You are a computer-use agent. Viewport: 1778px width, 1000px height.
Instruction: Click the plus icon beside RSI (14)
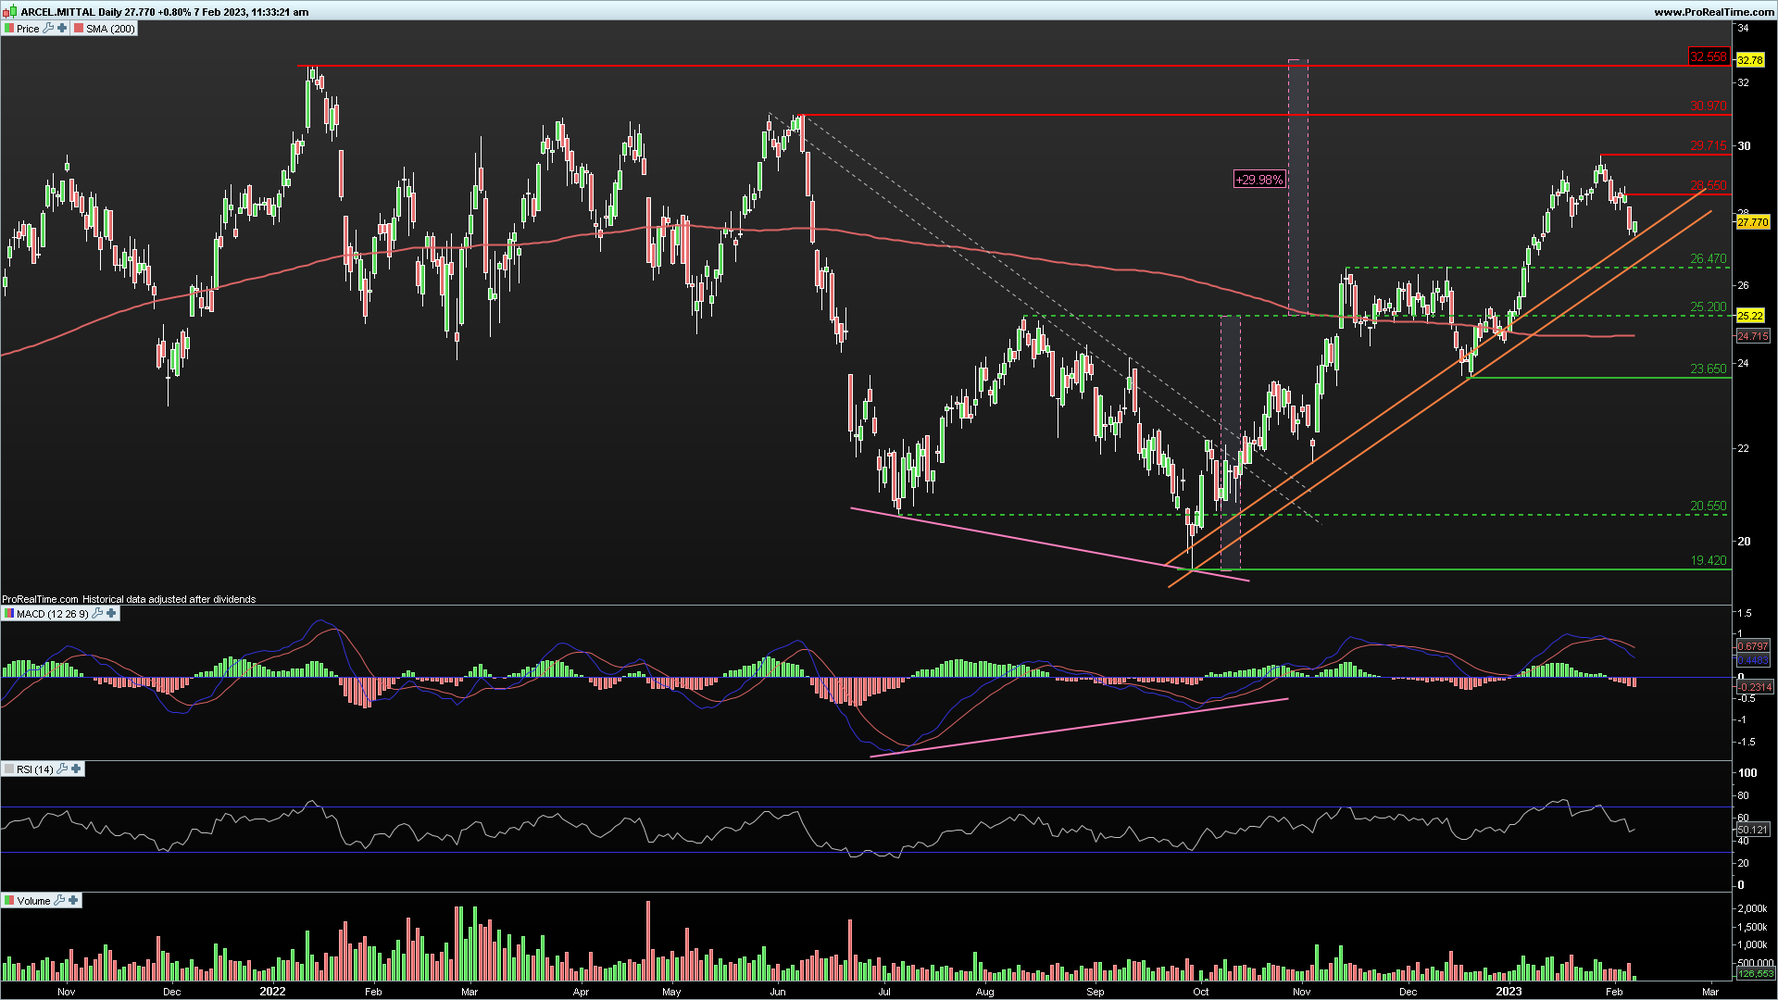click(x=76, y=769)
